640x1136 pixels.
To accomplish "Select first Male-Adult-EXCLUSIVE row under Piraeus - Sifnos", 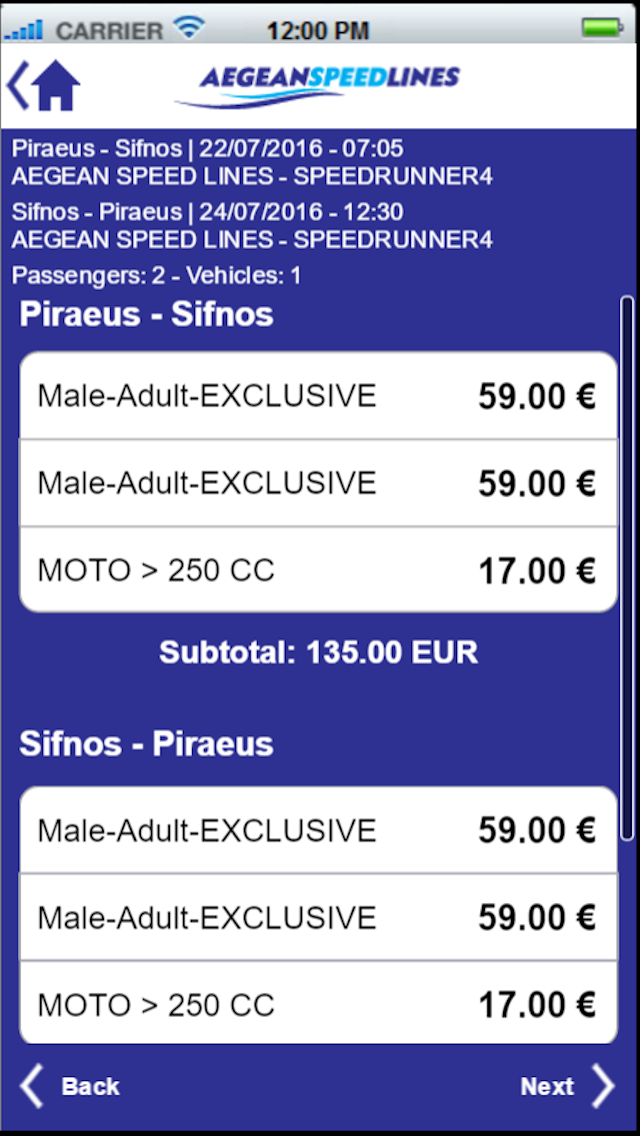I will [x=318, y=396].
